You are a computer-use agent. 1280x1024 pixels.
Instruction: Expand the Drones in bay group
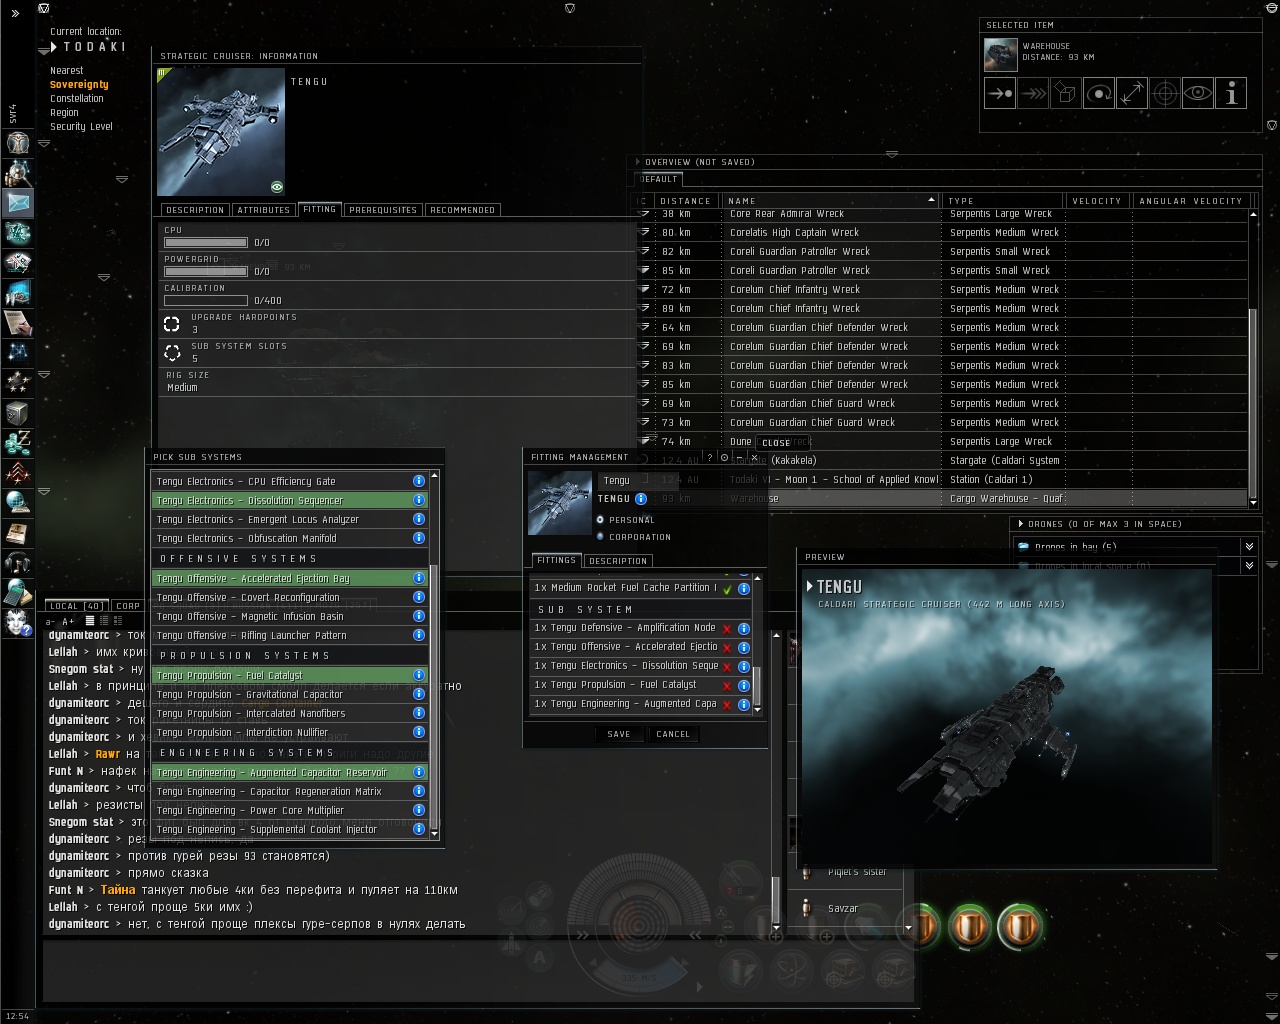coord(1248,546)
